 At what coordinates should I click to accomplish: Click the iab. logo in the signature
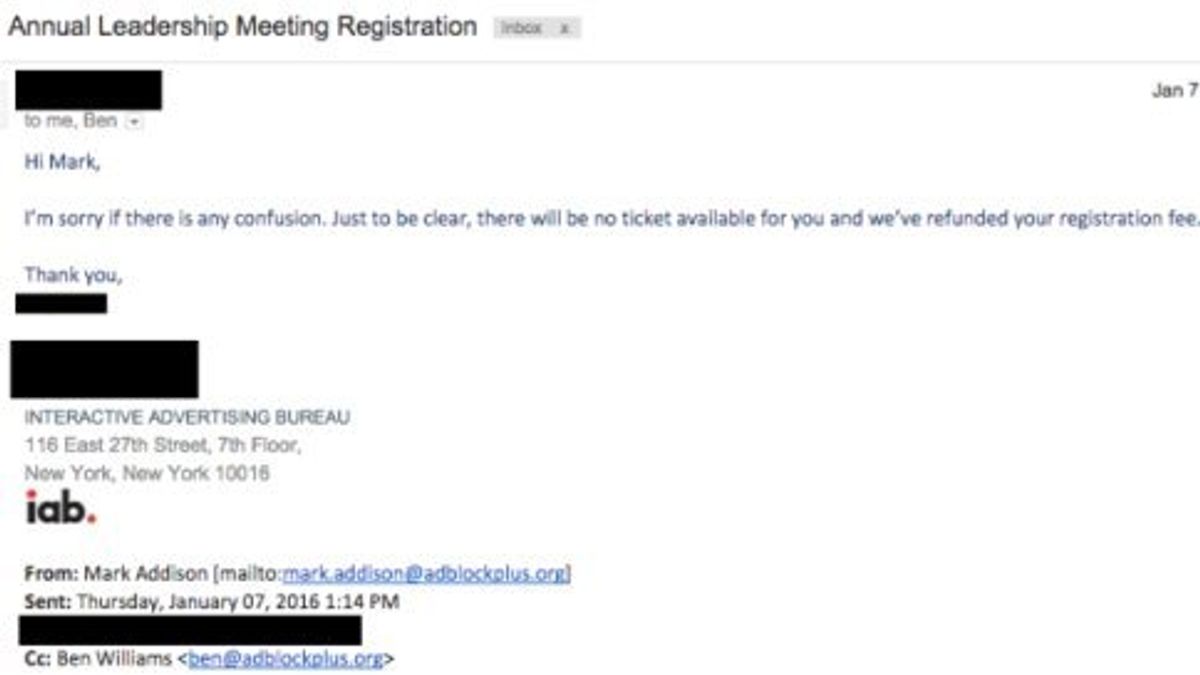point(60,509)
